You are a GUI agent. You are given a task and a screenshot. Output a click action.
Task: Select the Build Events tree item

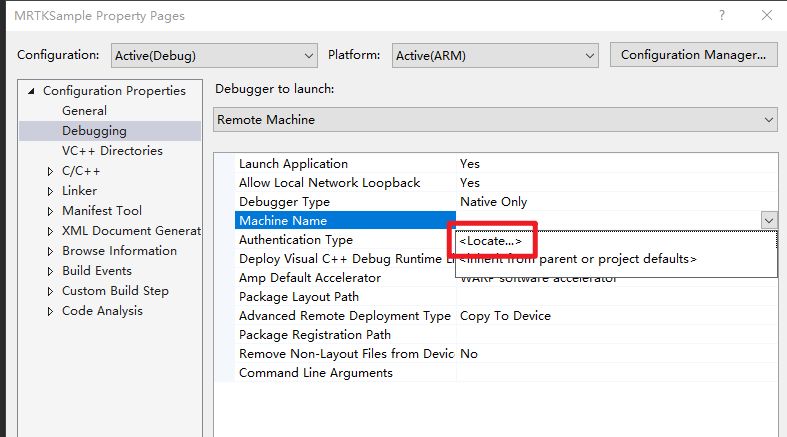click(97, 271)
